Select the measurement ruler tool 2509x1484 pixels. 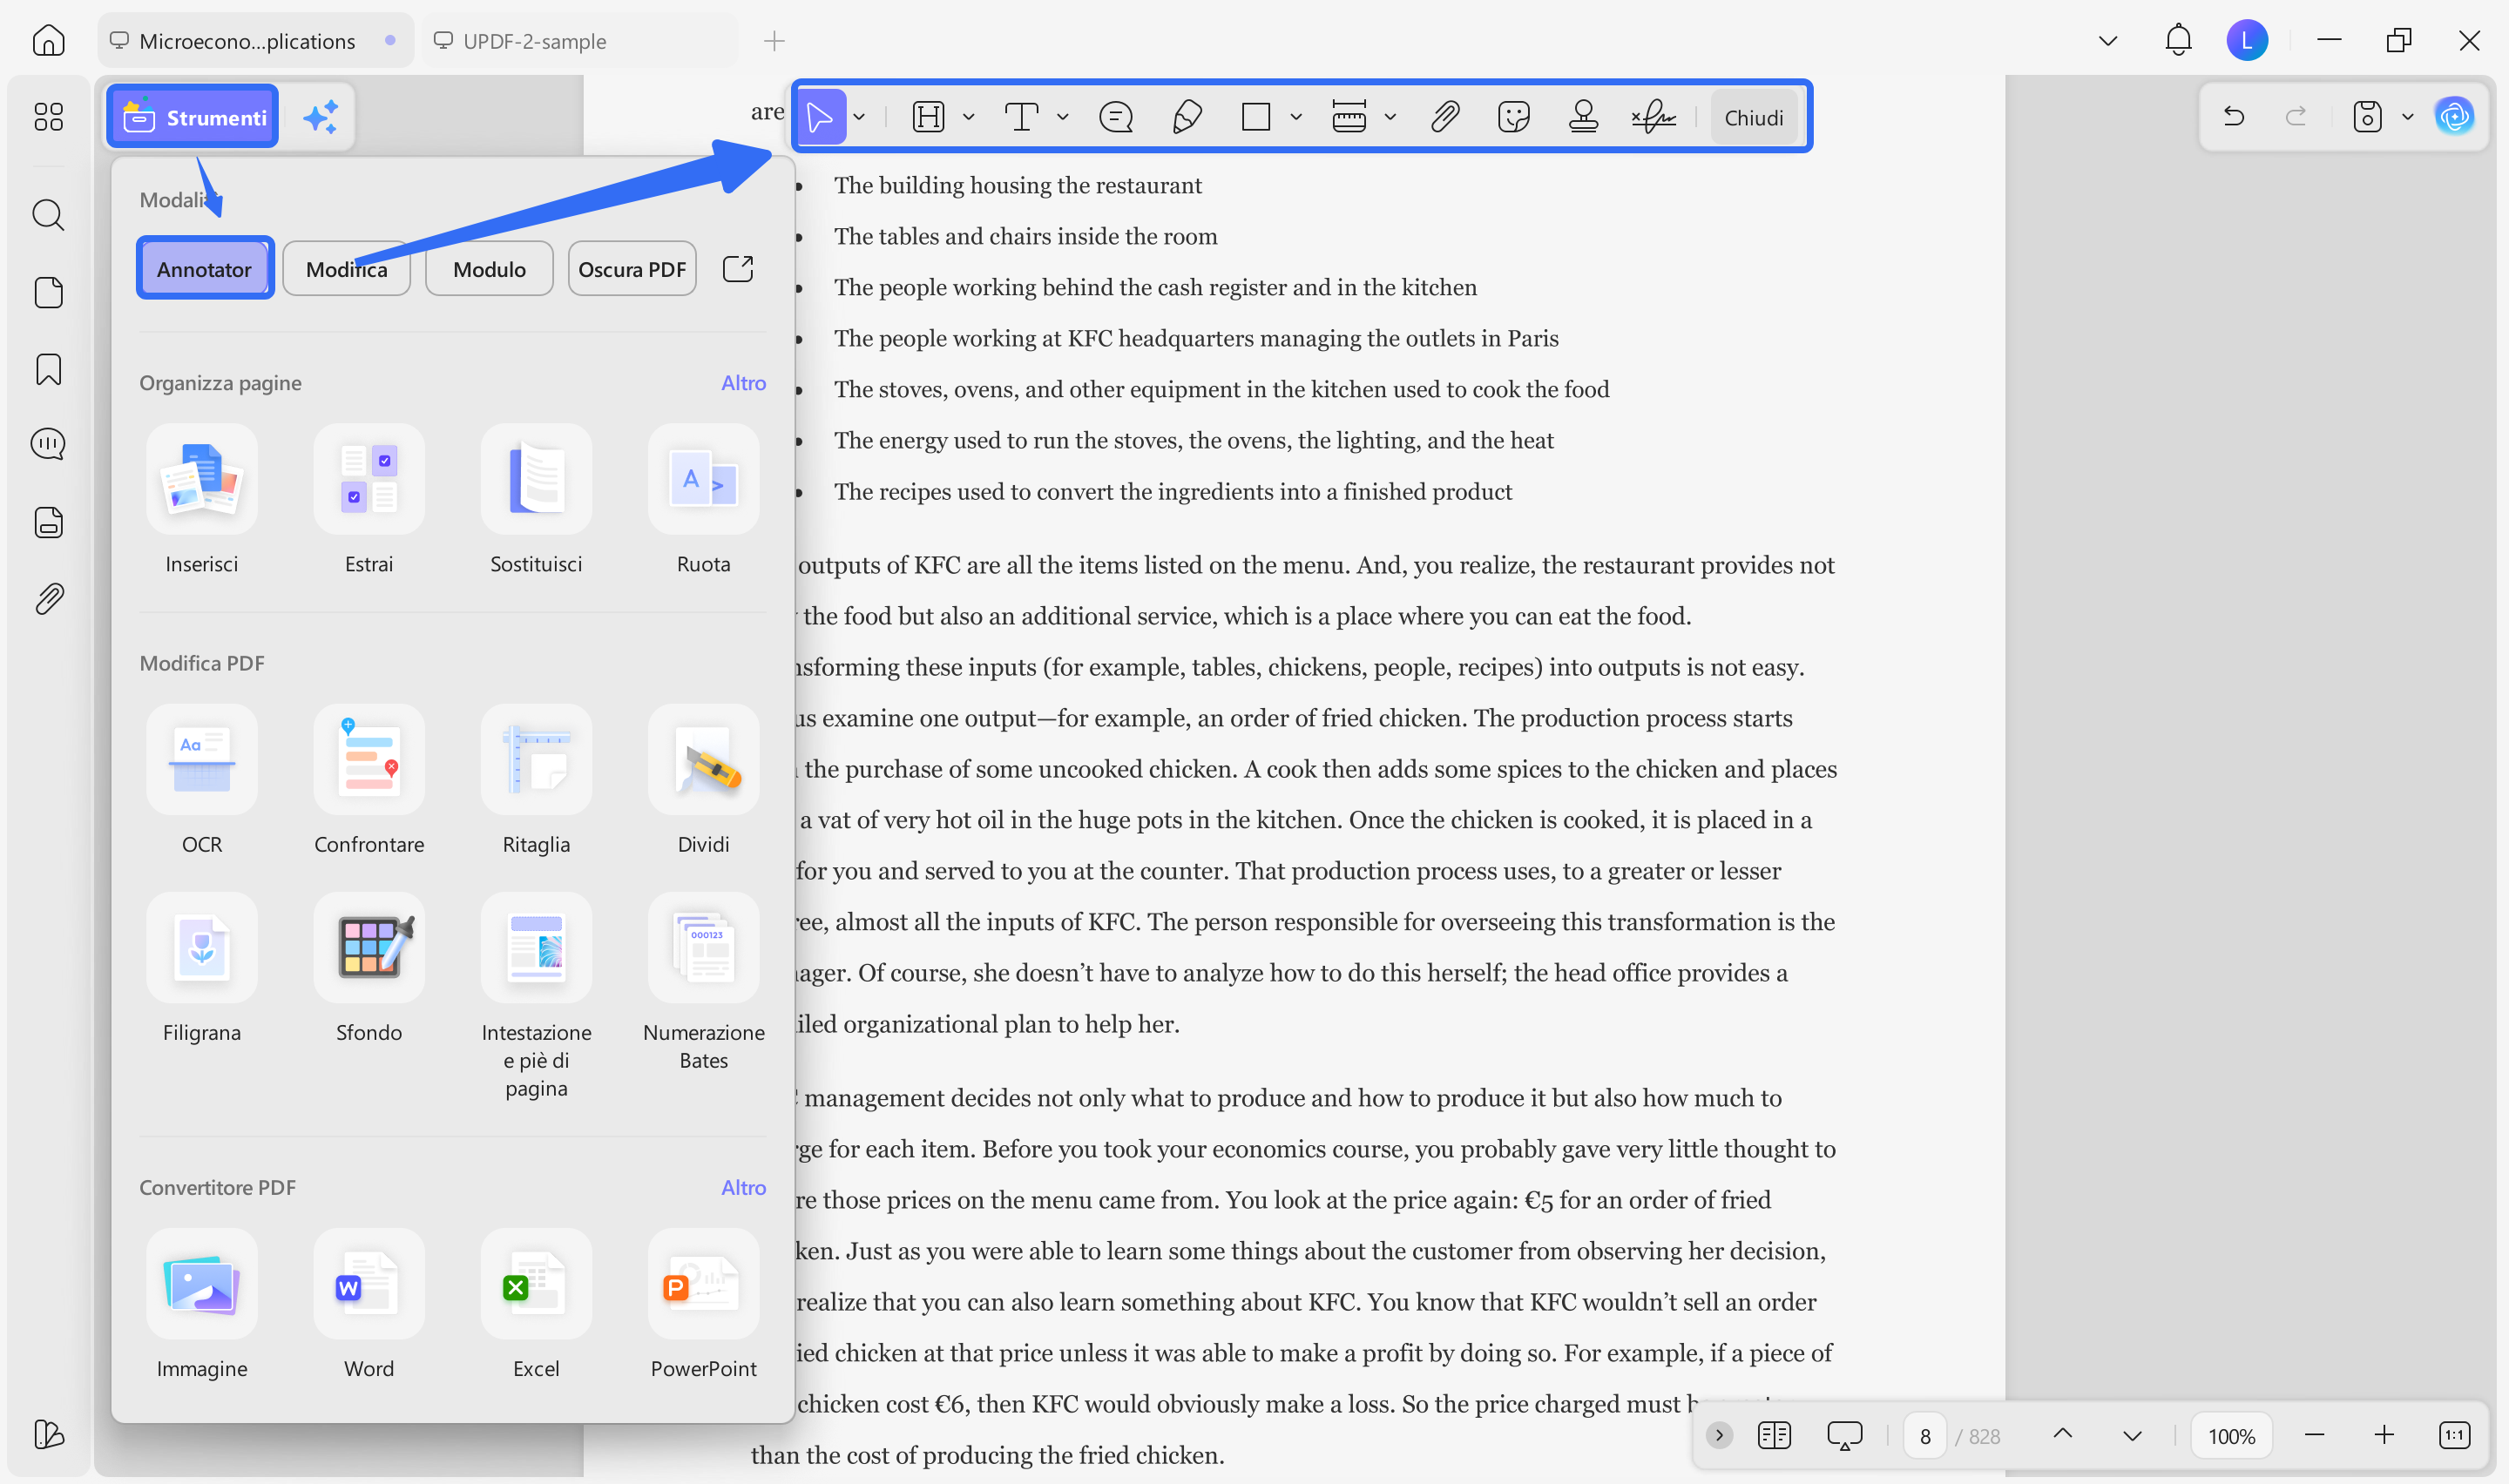1349,117
